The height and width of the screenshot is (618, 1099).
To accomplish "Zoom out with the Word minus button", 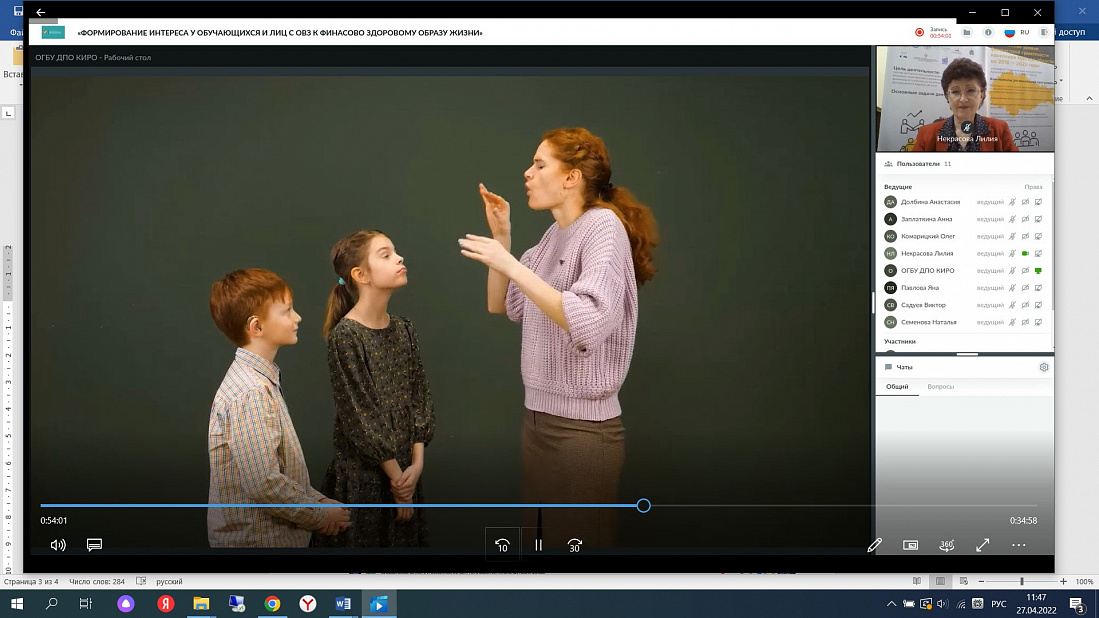I will pos(981,582).
